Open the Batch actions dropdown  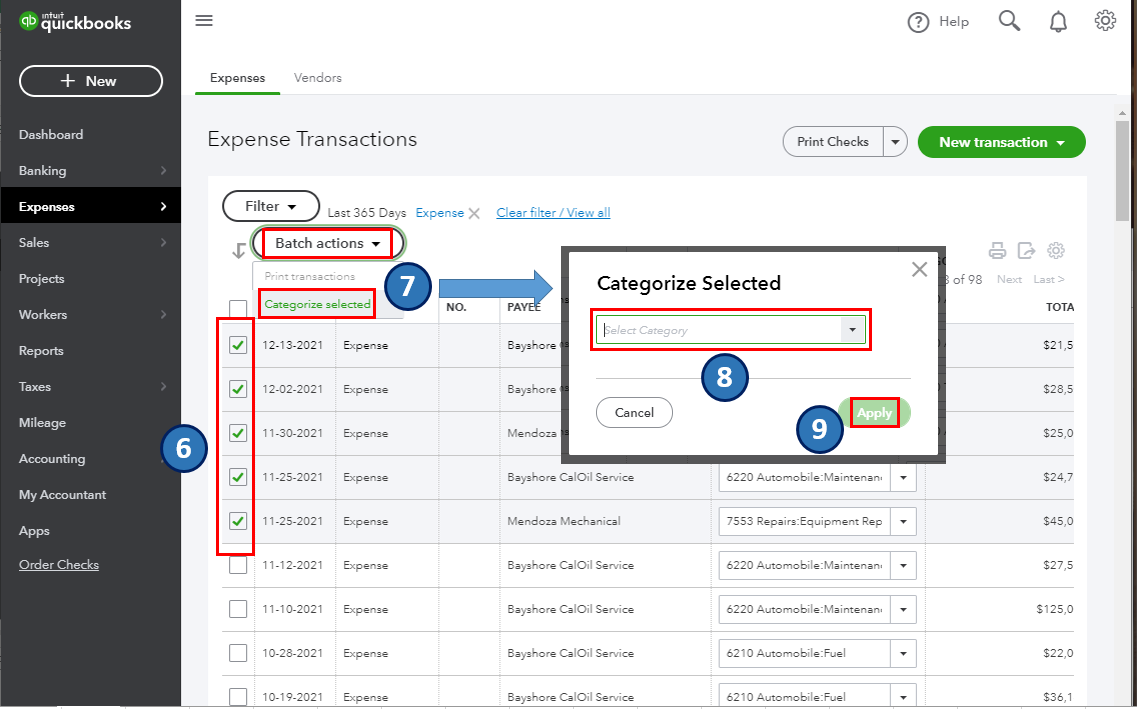pyautogui.click(x=328, y=244)
